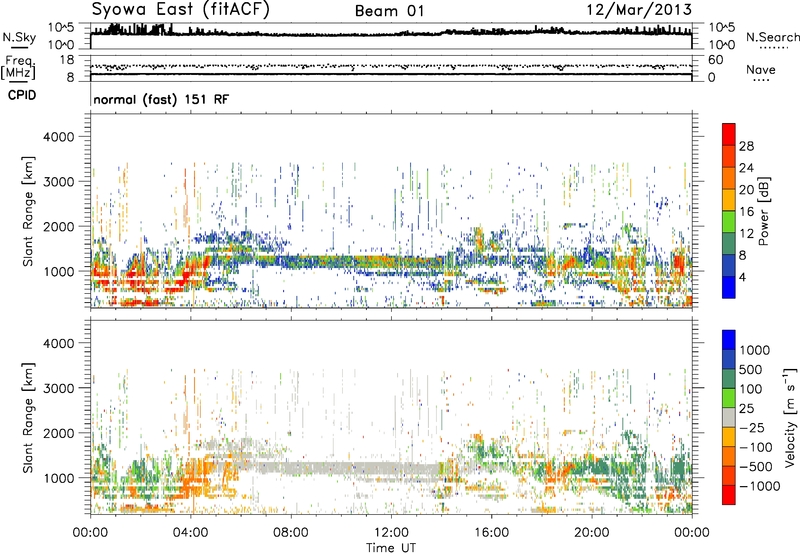Click the strong red echo near 04:00 power panel
The image size is (800, 554).
(190, 270)
